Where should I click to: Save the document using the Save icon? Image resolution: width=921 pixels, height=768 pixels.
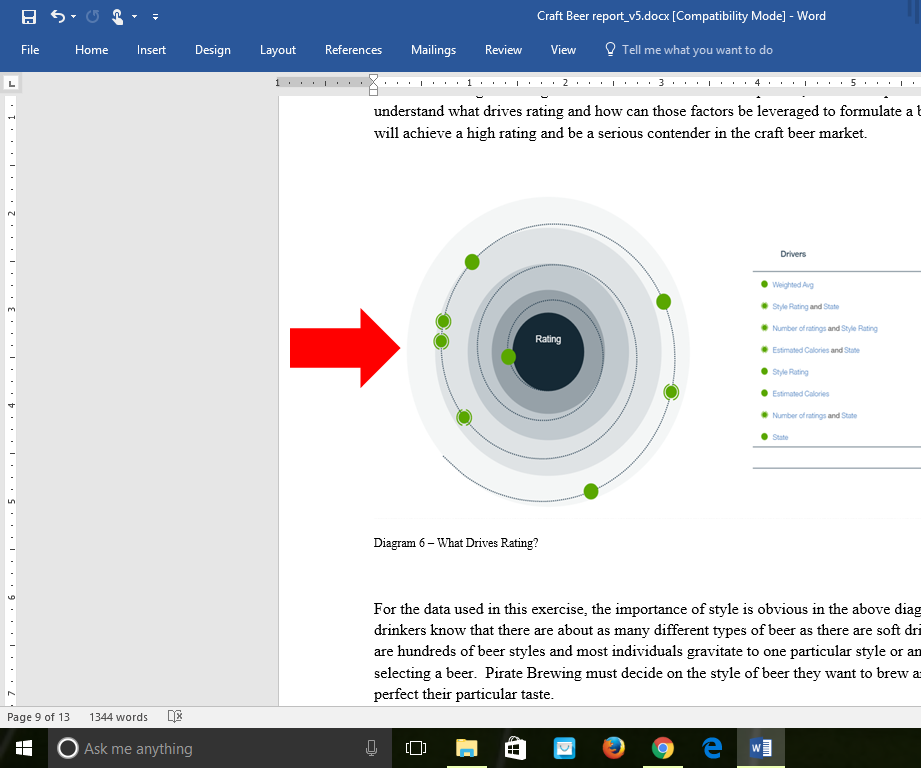click(29, 16)
